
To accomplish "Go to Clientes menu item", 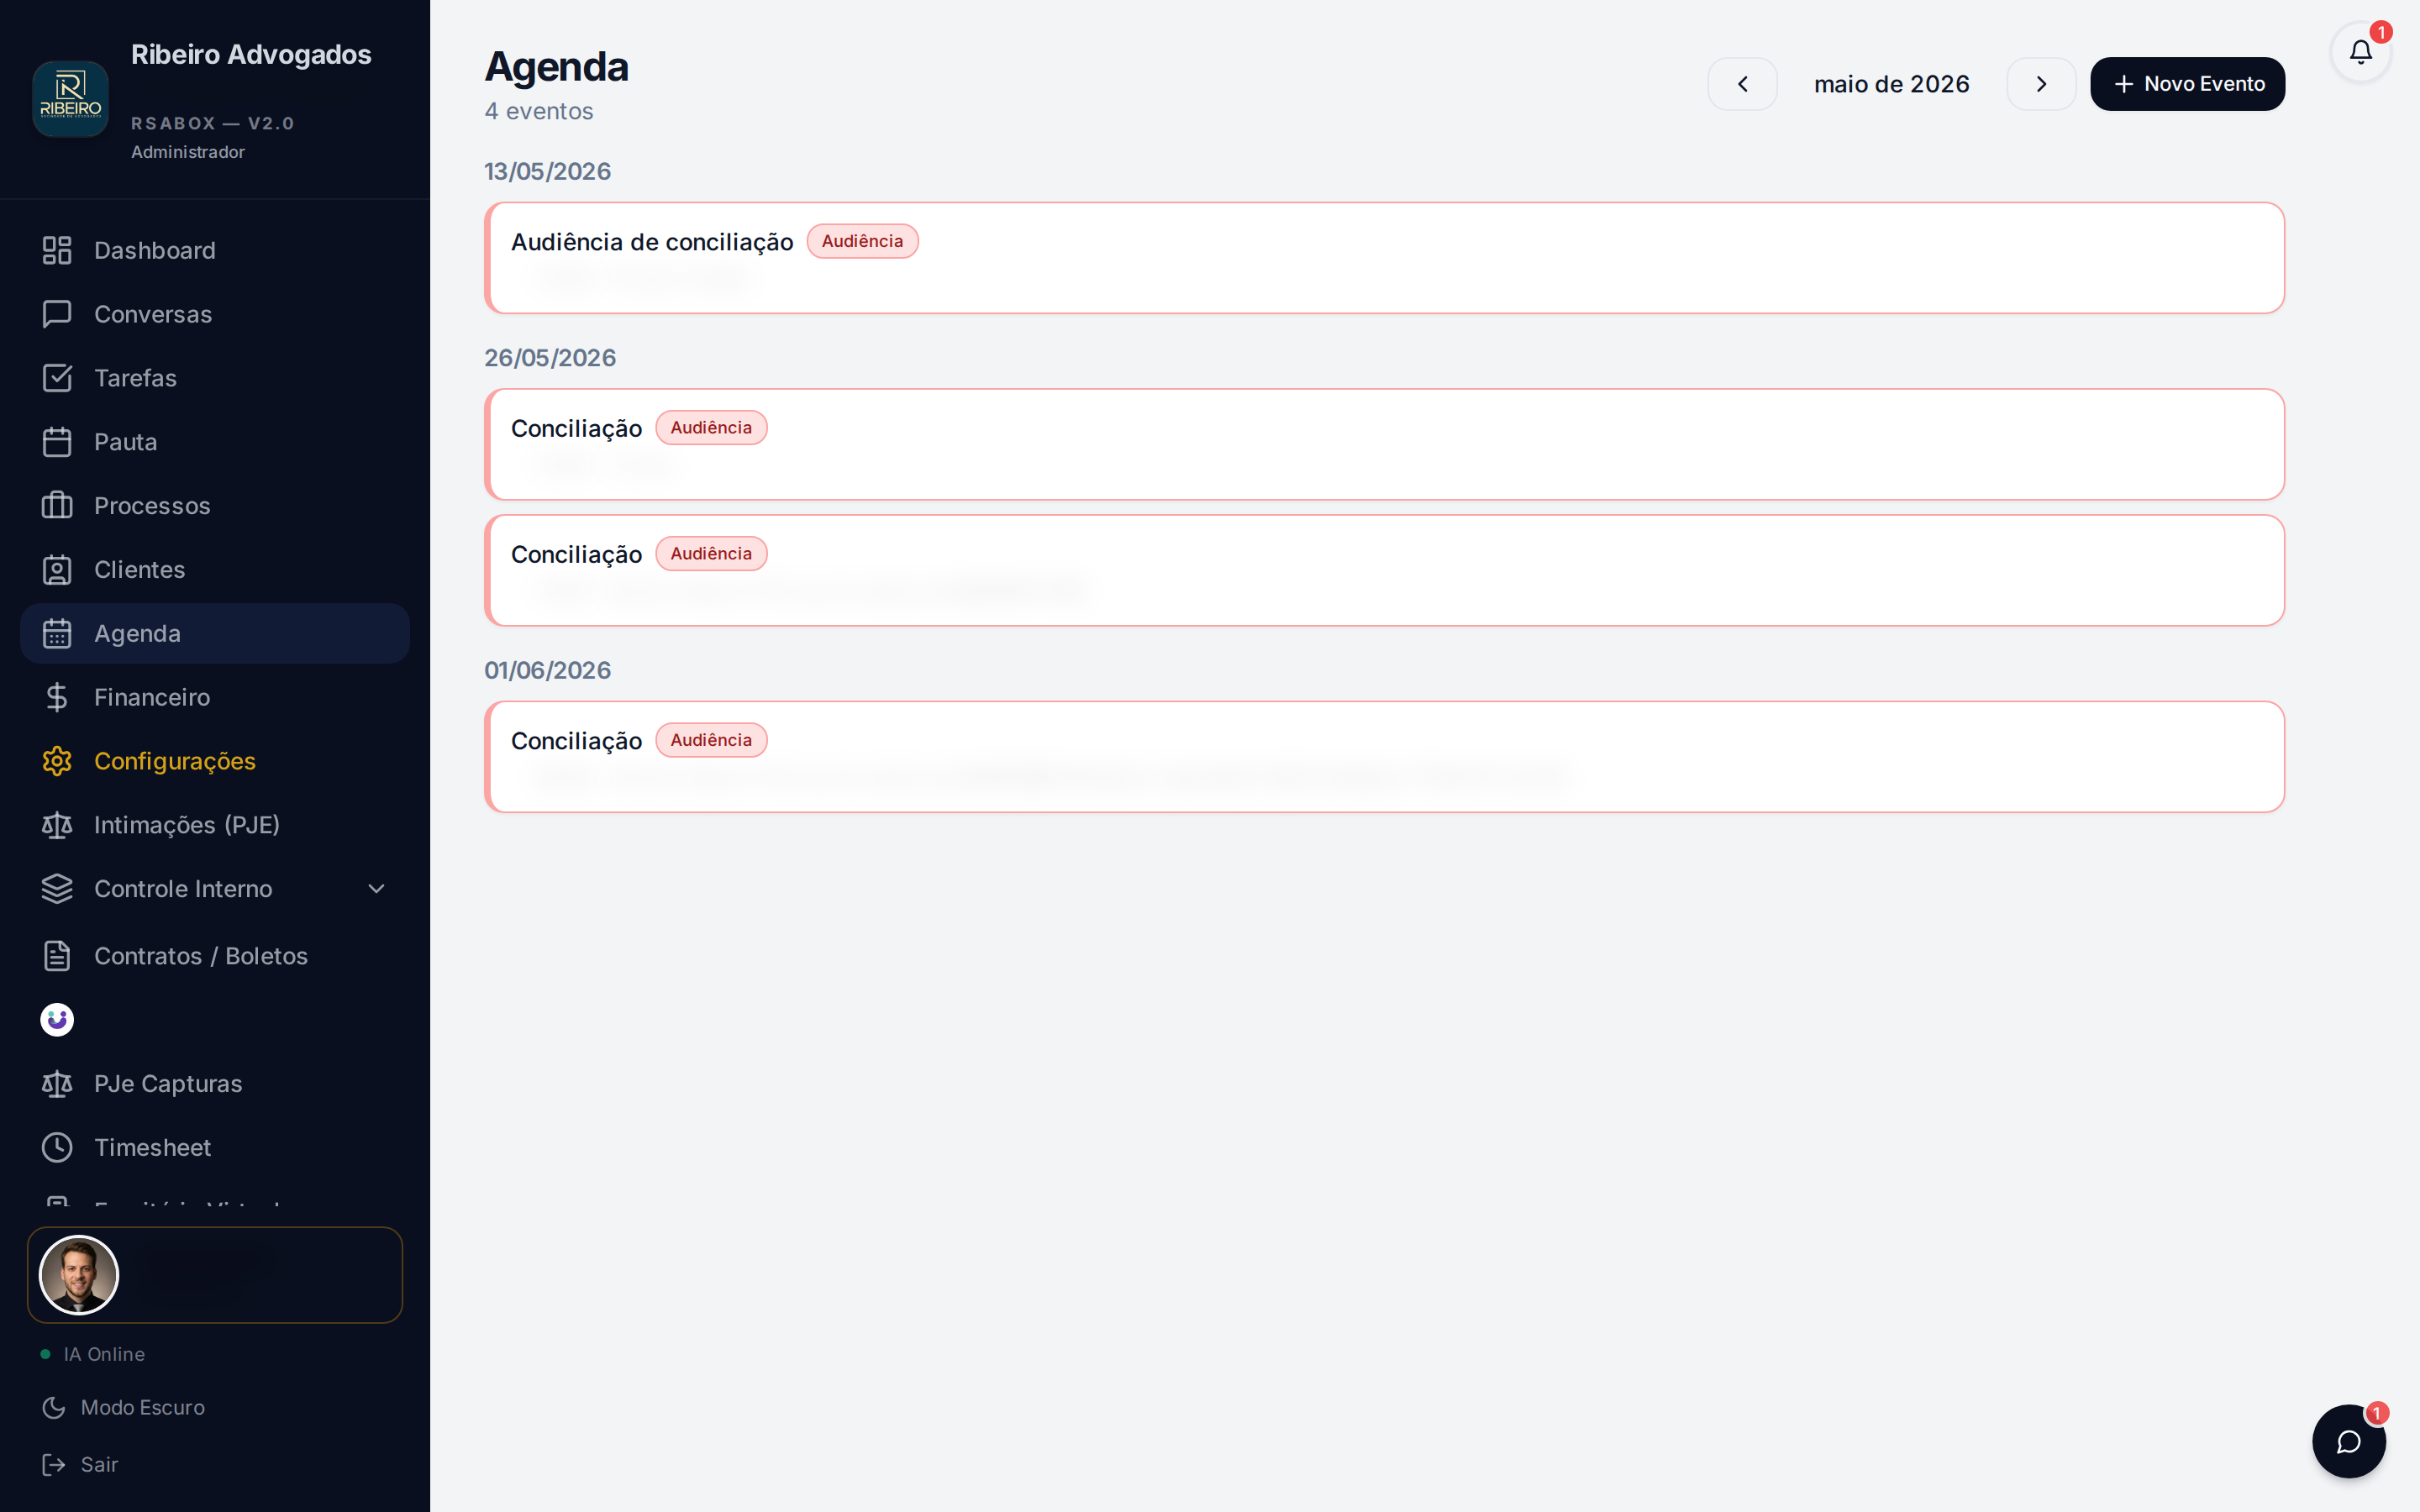I will 215,570.
